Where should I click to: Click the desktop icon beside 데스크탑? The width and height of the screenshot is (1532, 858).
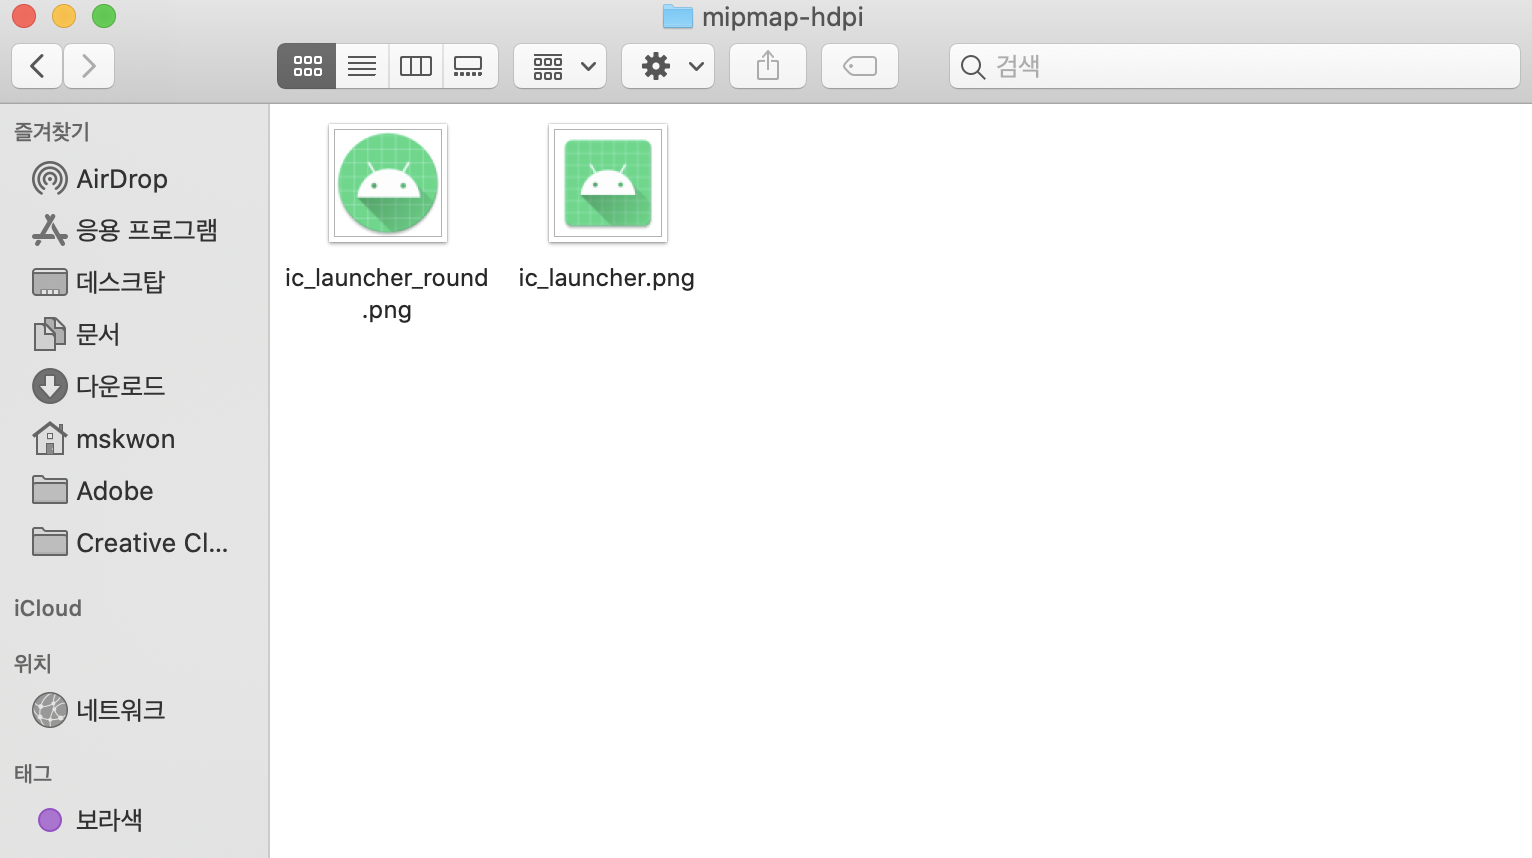coord(50,283)
